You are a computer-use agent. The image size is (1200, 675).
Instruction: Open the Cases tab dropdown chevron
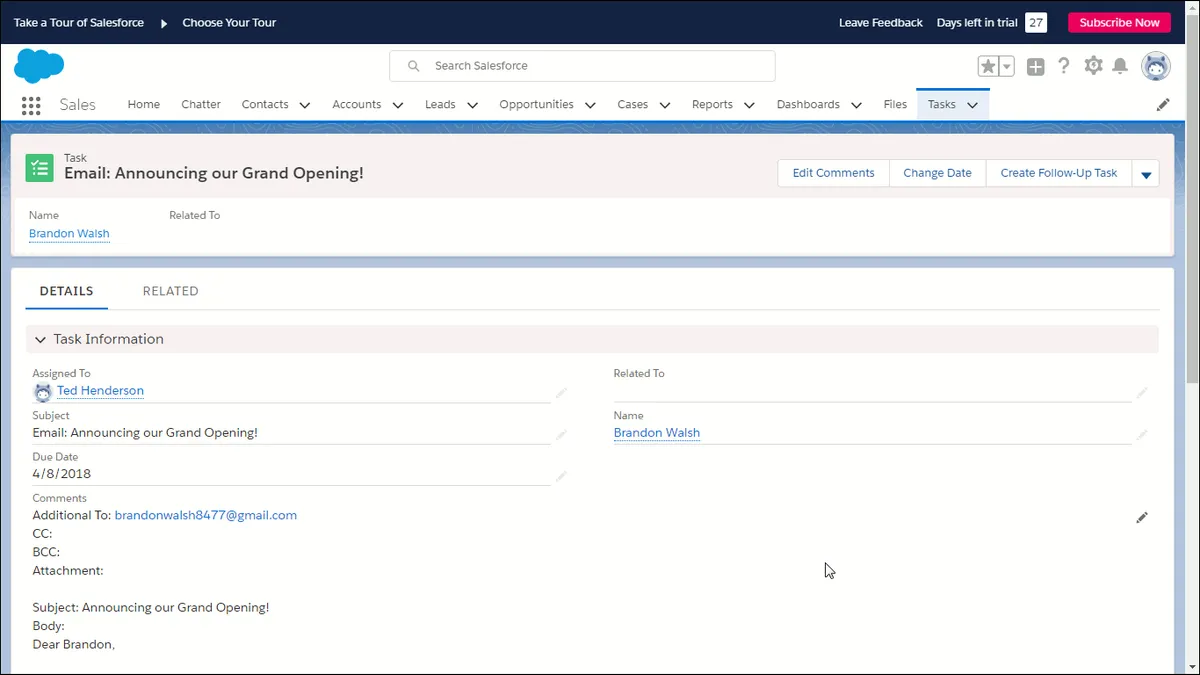point(665,105)
